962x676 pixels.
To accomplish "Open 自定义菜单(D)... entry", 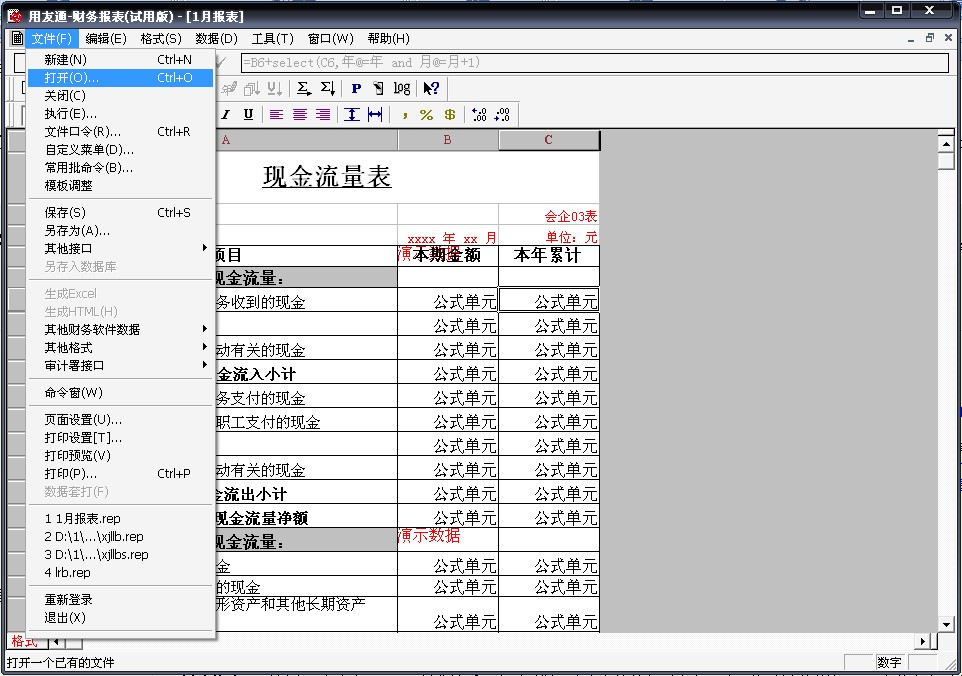I will pos(120,150).
